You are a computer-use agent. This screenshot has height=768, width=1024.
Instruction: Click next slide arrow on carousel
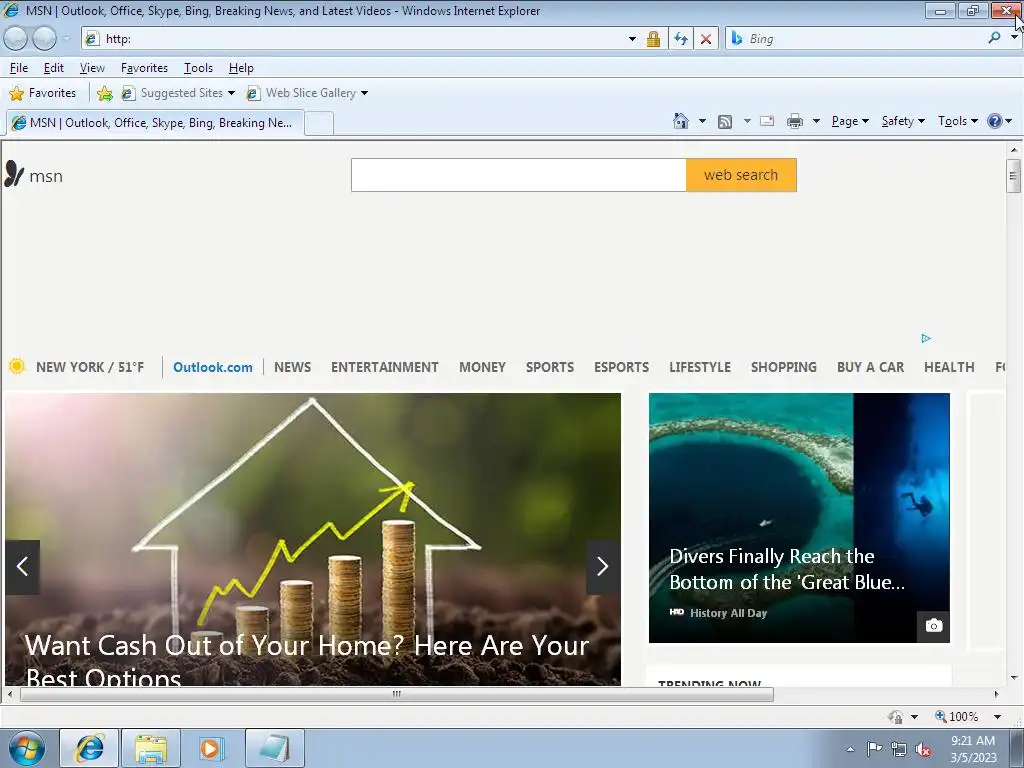(603, 567)
